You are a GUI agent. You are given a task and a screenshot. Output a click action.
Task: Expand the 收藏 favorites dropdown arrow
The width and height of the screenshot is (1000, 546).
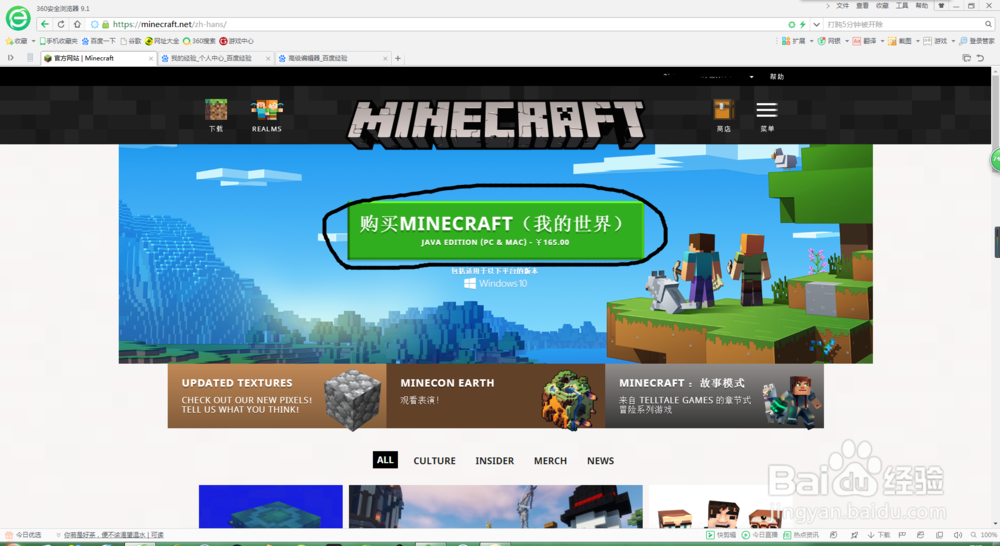[x=33, y=41]
